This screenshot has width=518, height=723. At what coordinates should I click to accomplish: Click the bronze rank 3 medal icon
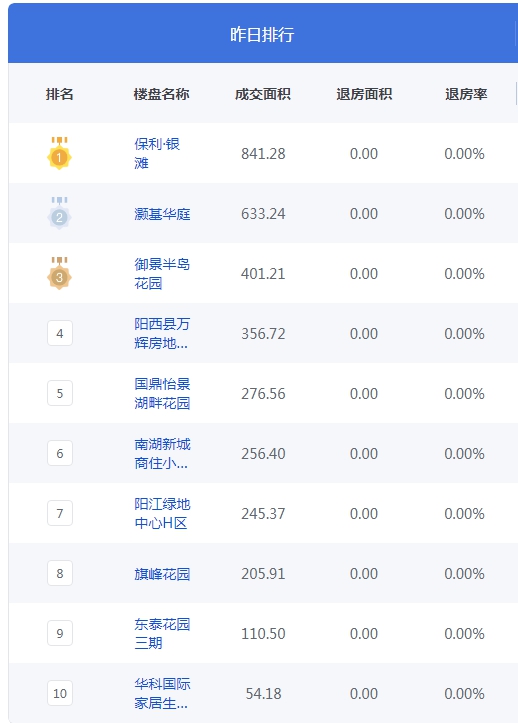pos(60,273)
